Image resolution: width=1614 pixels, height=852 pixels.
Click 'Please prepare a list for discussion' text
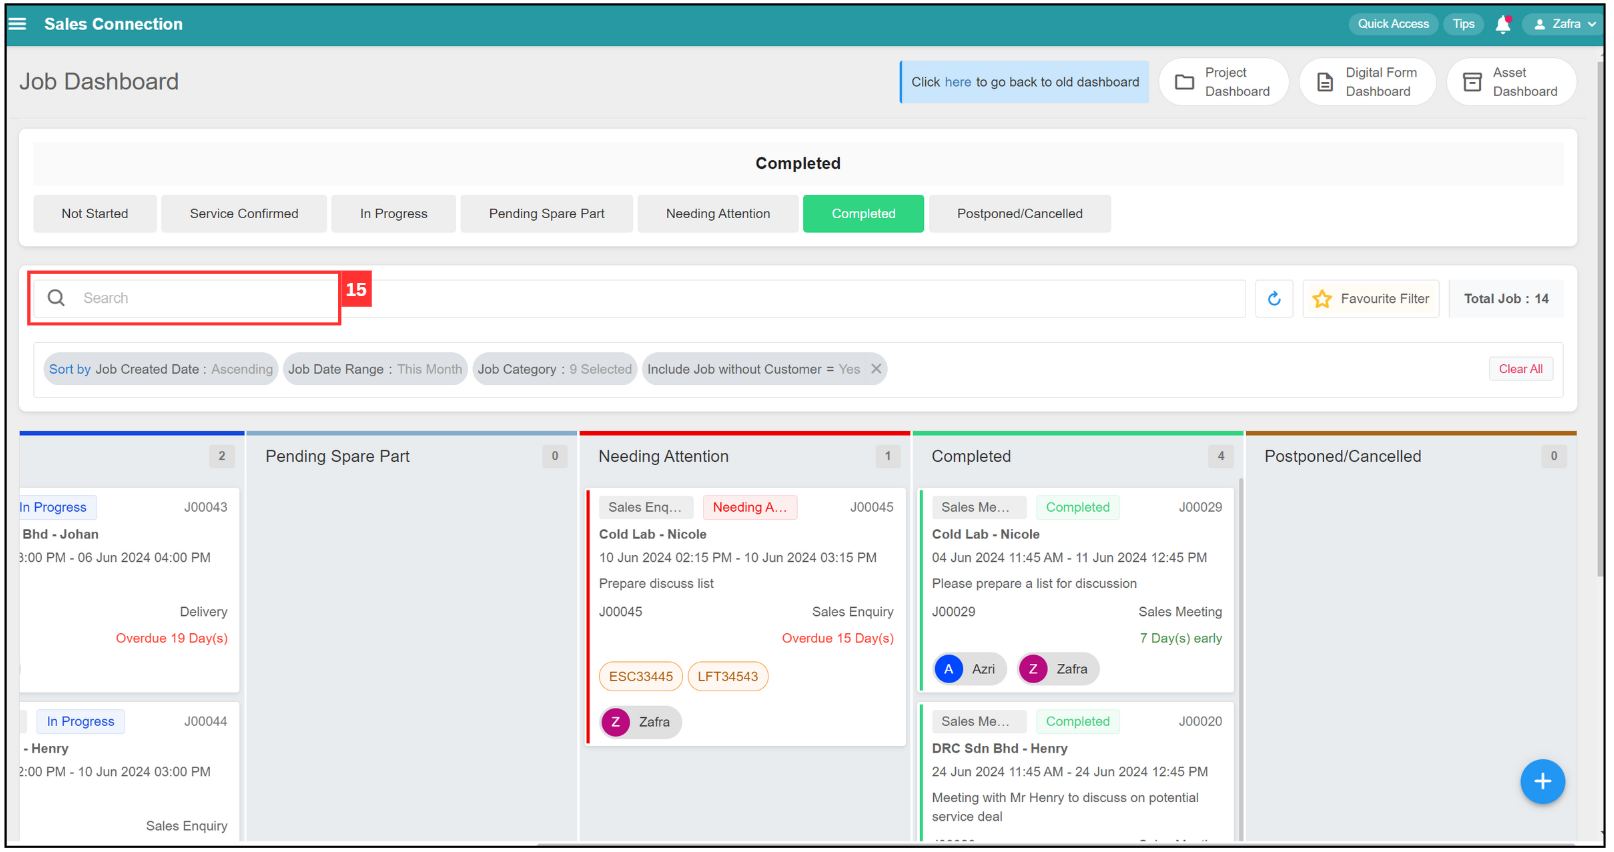1034,584
